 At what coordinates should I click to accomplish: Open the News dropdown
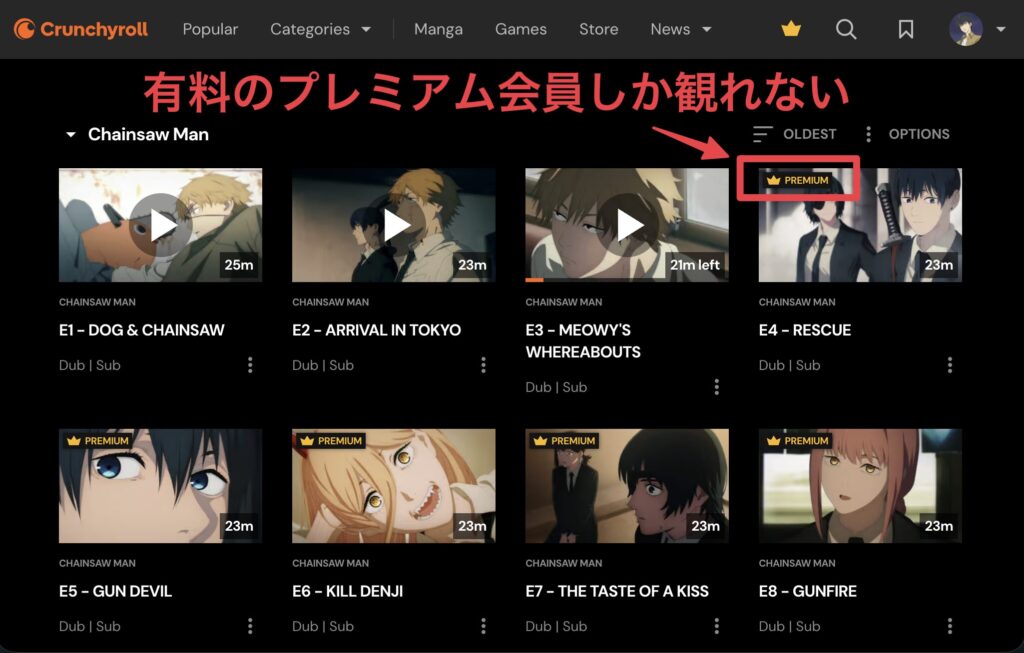(679, 29)
